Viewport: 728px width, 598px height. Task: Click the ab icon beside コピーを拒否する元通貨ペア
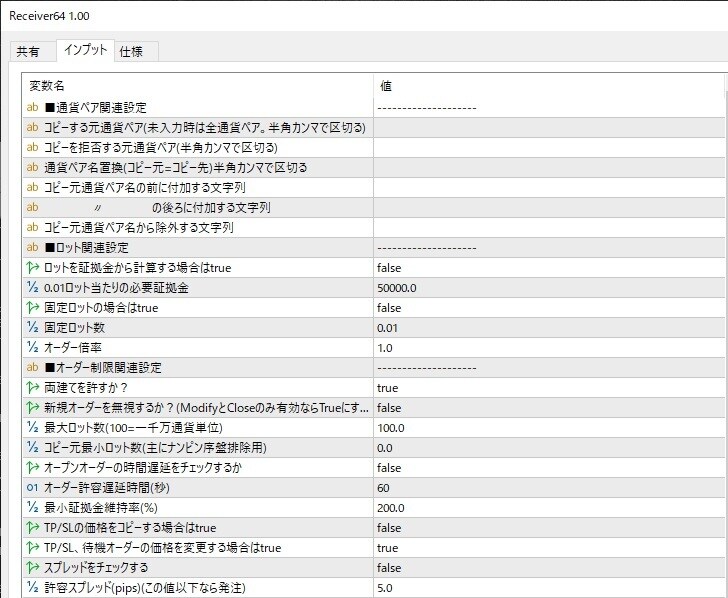[x=32, y=147]
